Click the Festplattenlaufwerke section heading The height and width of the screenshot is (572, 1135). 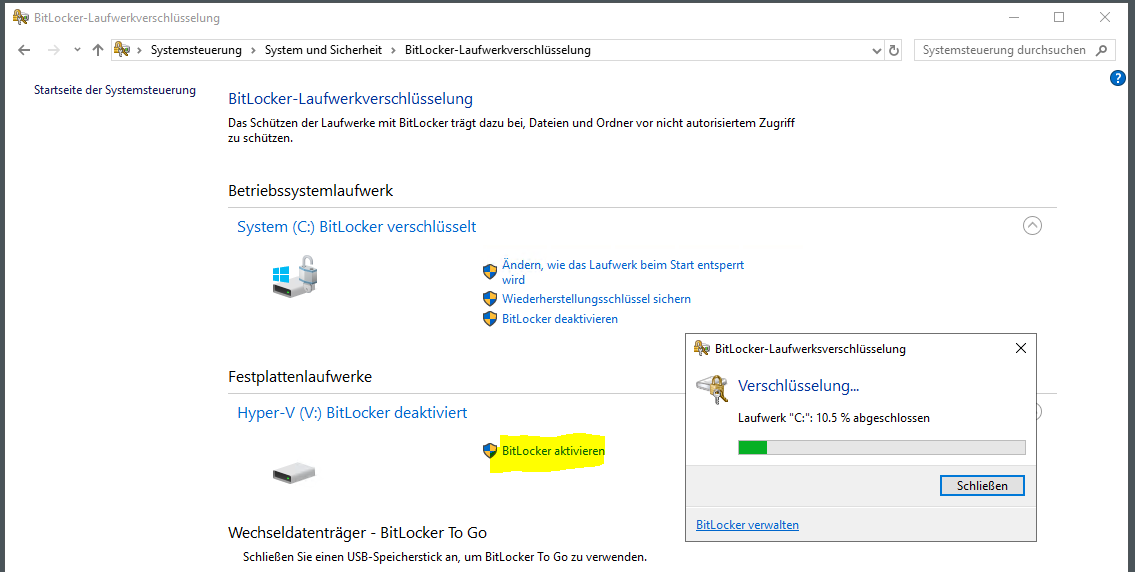300,377
